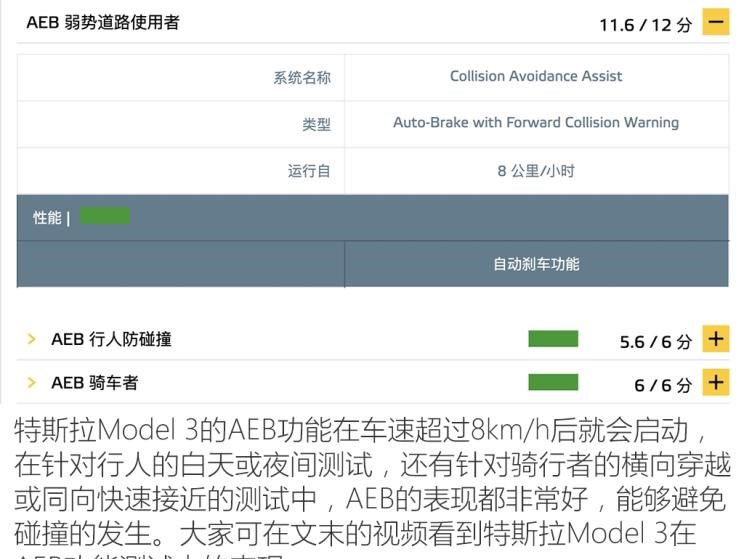Image resolution: width=744 pixels, height=559 pixels.
Task: Click the green performance bar next to 性能
Action: (104, 216)
